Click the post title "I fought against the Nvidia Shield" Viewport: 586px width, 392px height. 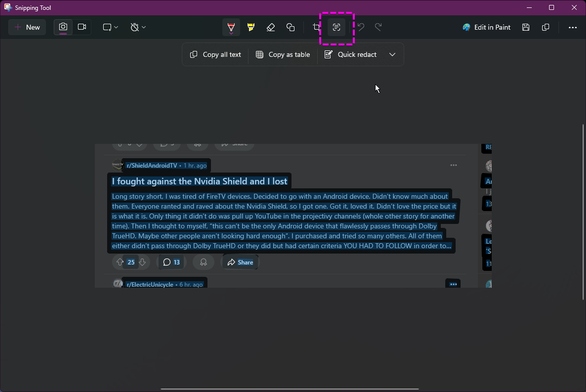coord(199,181)
